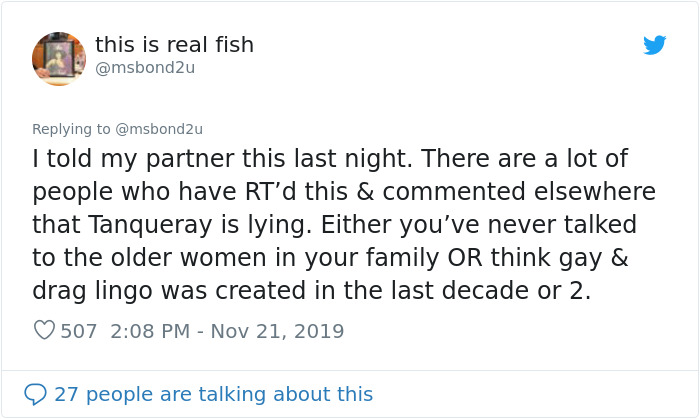The width and height of the screenshot is (700, 419).
Task: Click @msbond2u in the "Replying to" line
Action: 159,129
